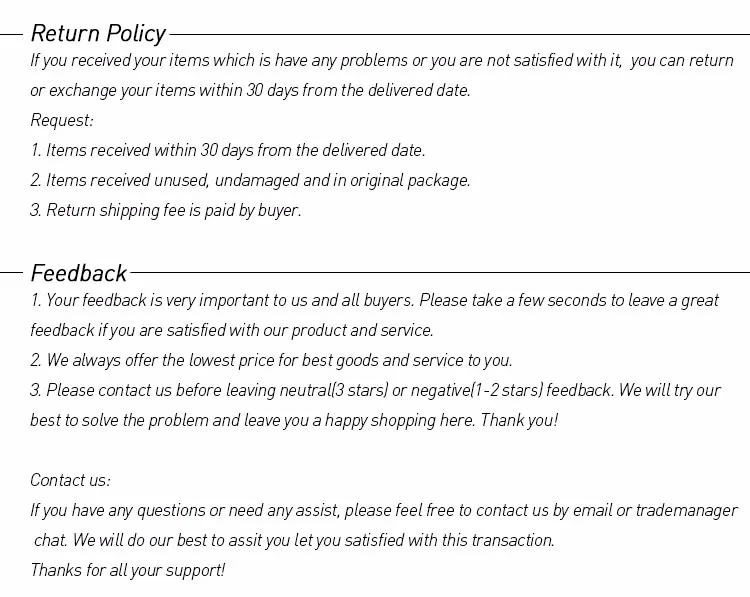Screen dimensions: 750x597
Task: Click 'Items received within 30 days' line
Action: pyautogui.click(x=228, y=150)
